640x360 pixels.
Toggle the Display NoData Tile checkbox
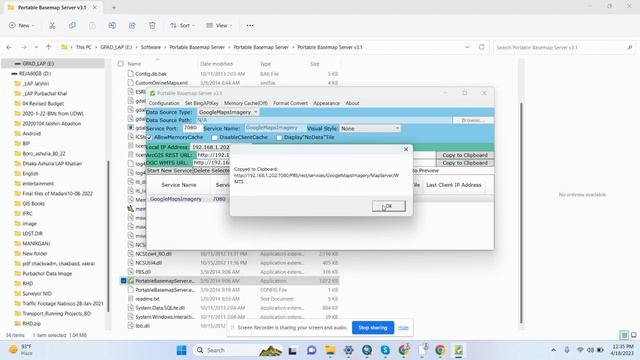[279, 138]
